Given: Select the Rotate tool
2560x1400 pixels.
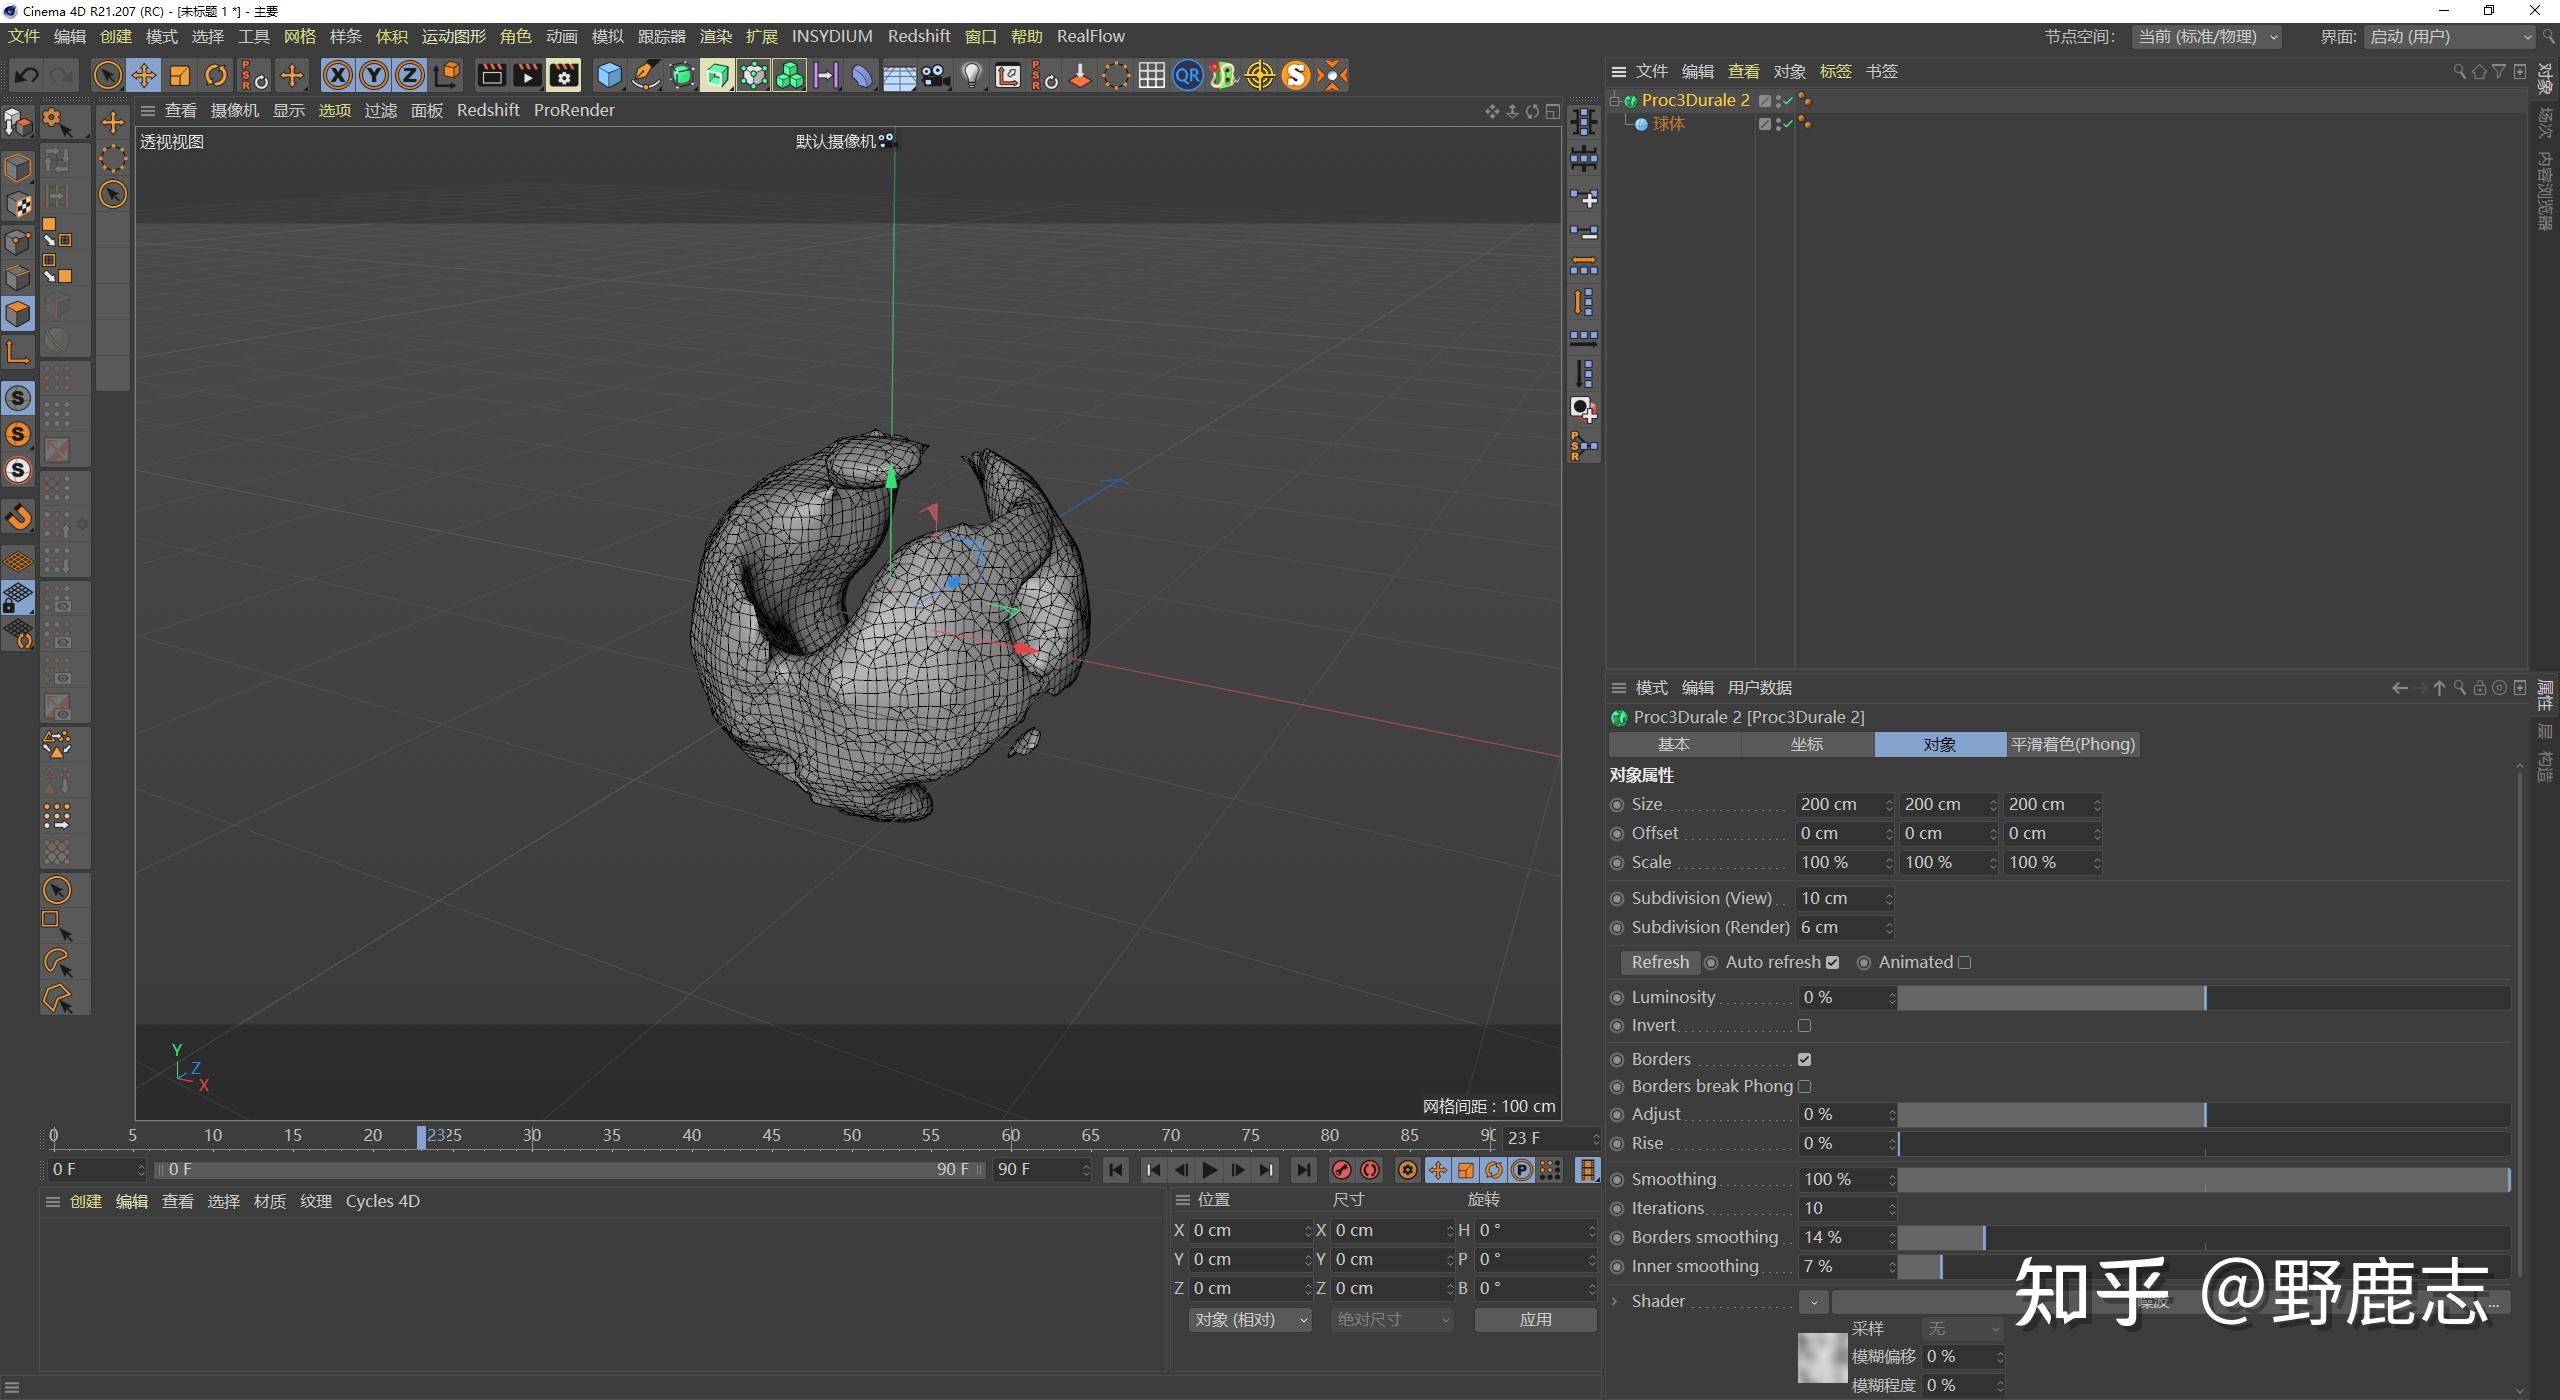Looking at the screenshot, I should 216,76.
